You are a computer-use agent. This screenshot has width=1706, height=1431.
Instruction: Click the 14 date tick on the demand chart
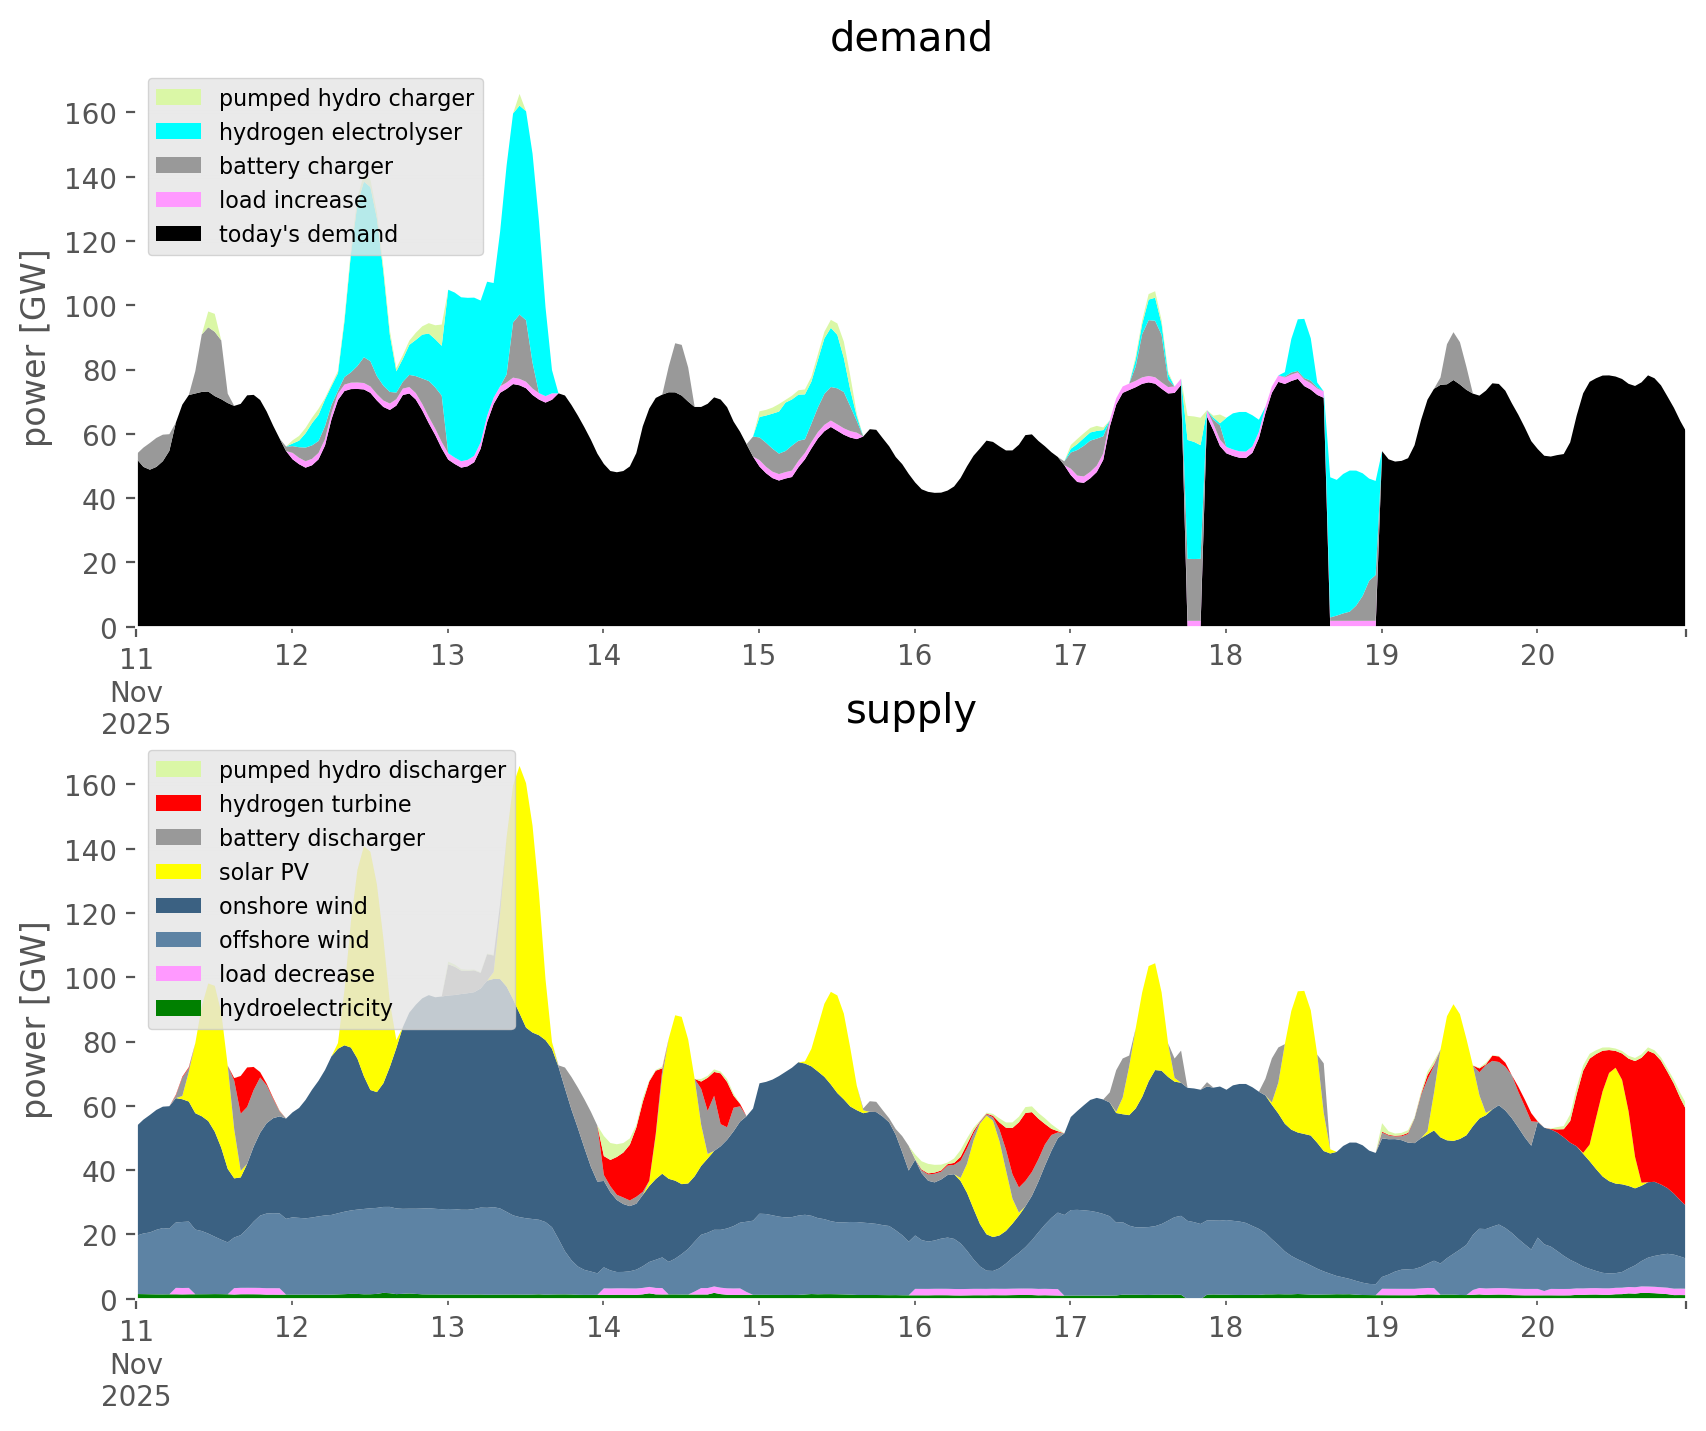603,656
